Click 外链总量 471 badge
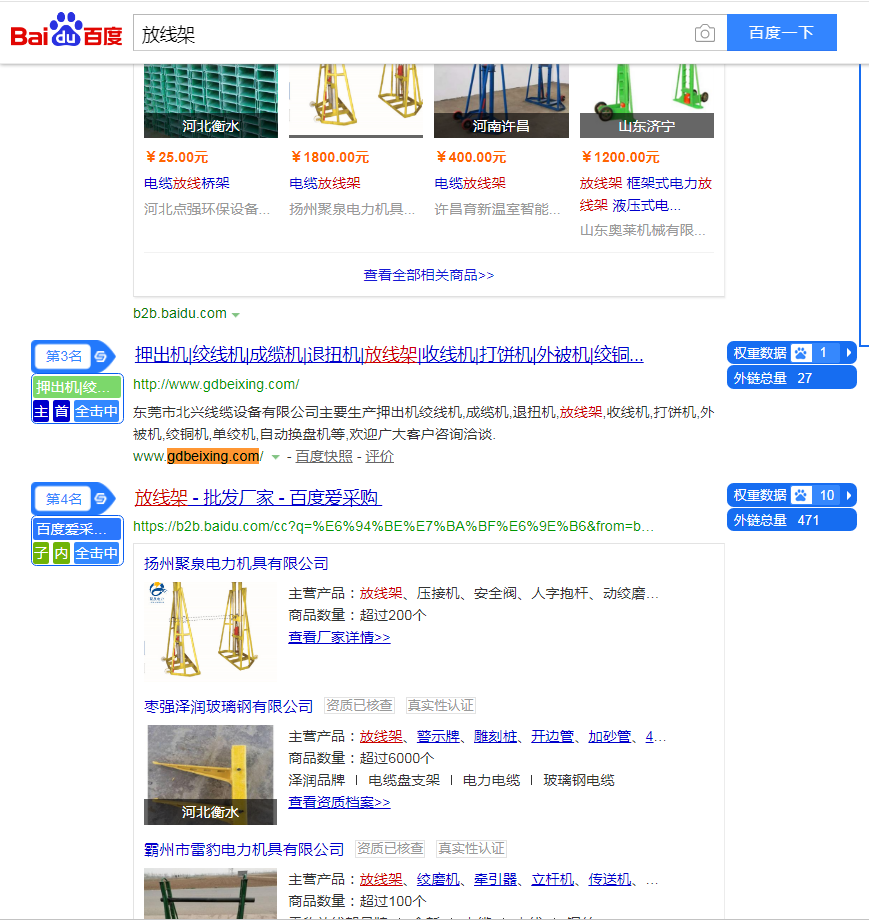This screenshot has height=923, width=869. [x=791, y=520]
